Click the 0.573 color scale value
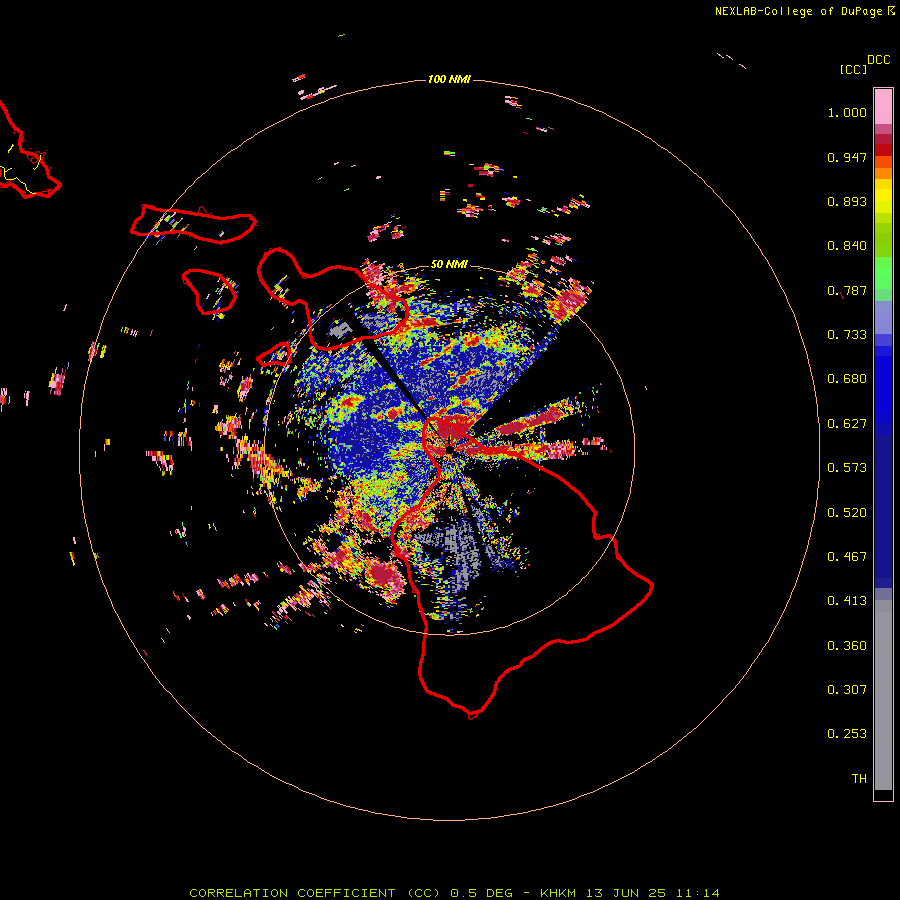900x900 pixels. 847,468
